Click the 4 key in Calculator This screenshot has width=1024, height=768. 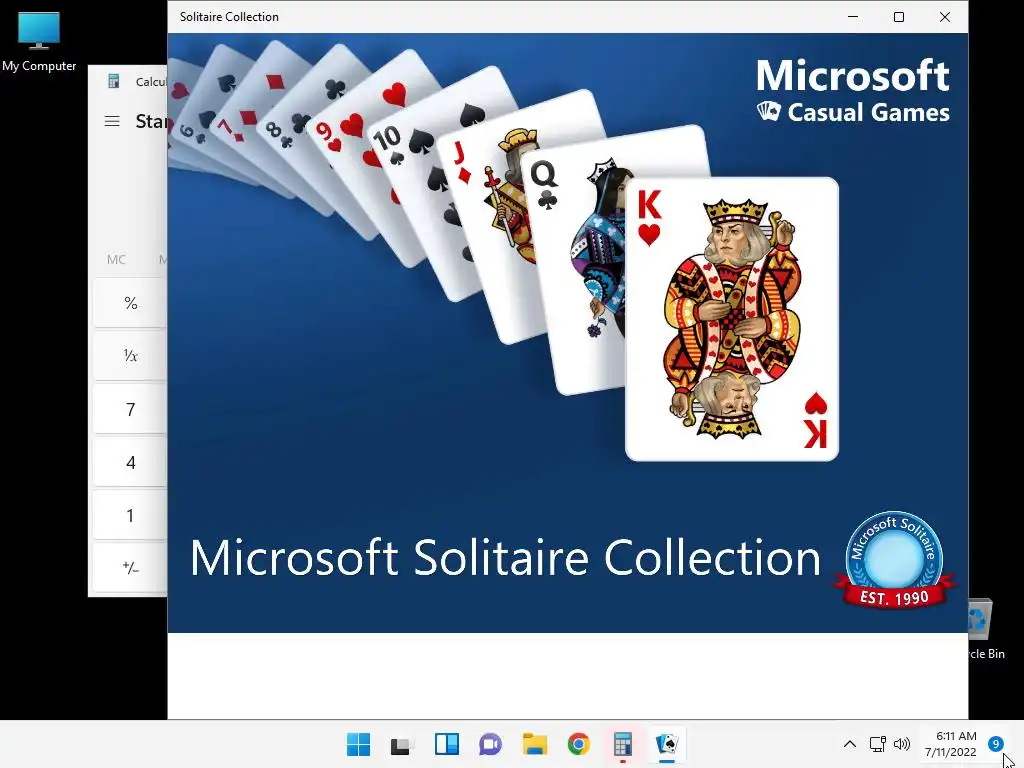click(131, 462)
